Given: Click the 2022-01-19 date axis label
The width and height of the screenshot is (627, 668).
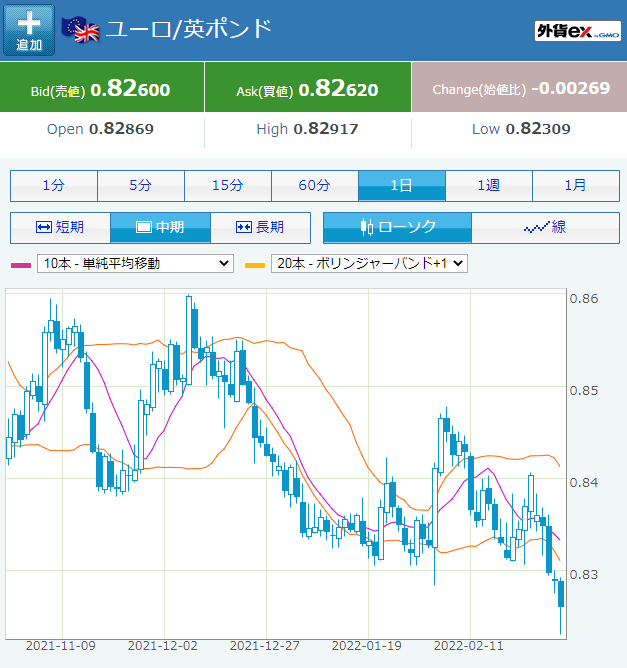Looking at the screenshot, I should click(x=367, y=646).
